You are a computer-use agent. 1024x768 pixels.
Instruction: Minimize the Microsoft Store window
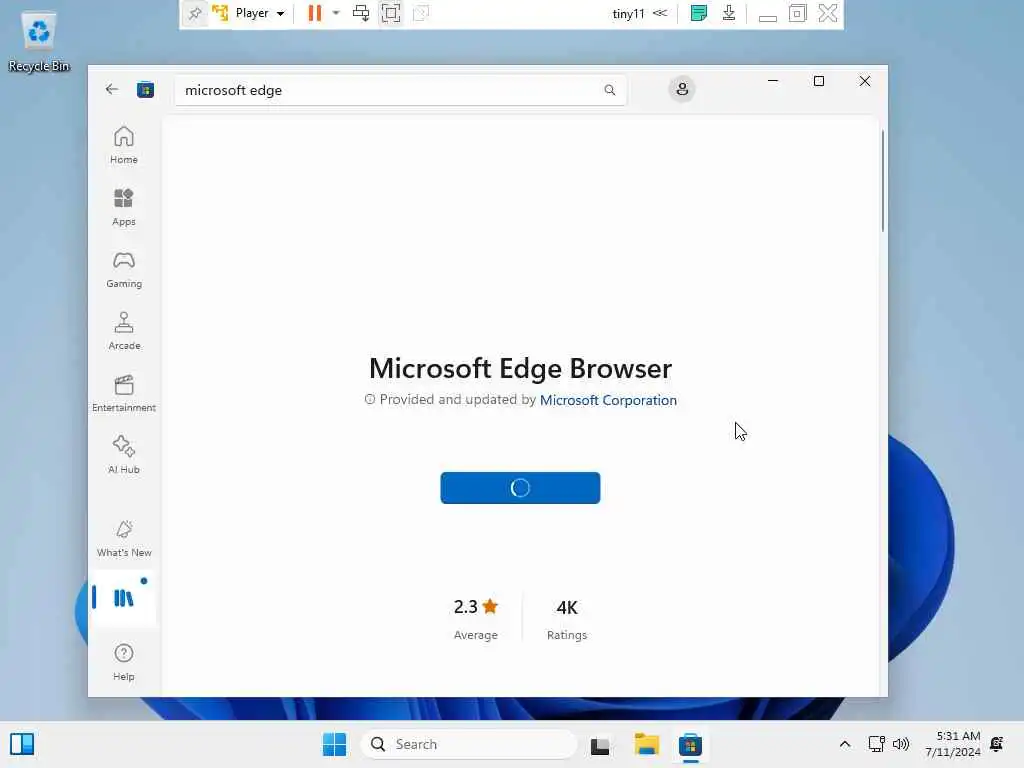click(x=773, y=81)
